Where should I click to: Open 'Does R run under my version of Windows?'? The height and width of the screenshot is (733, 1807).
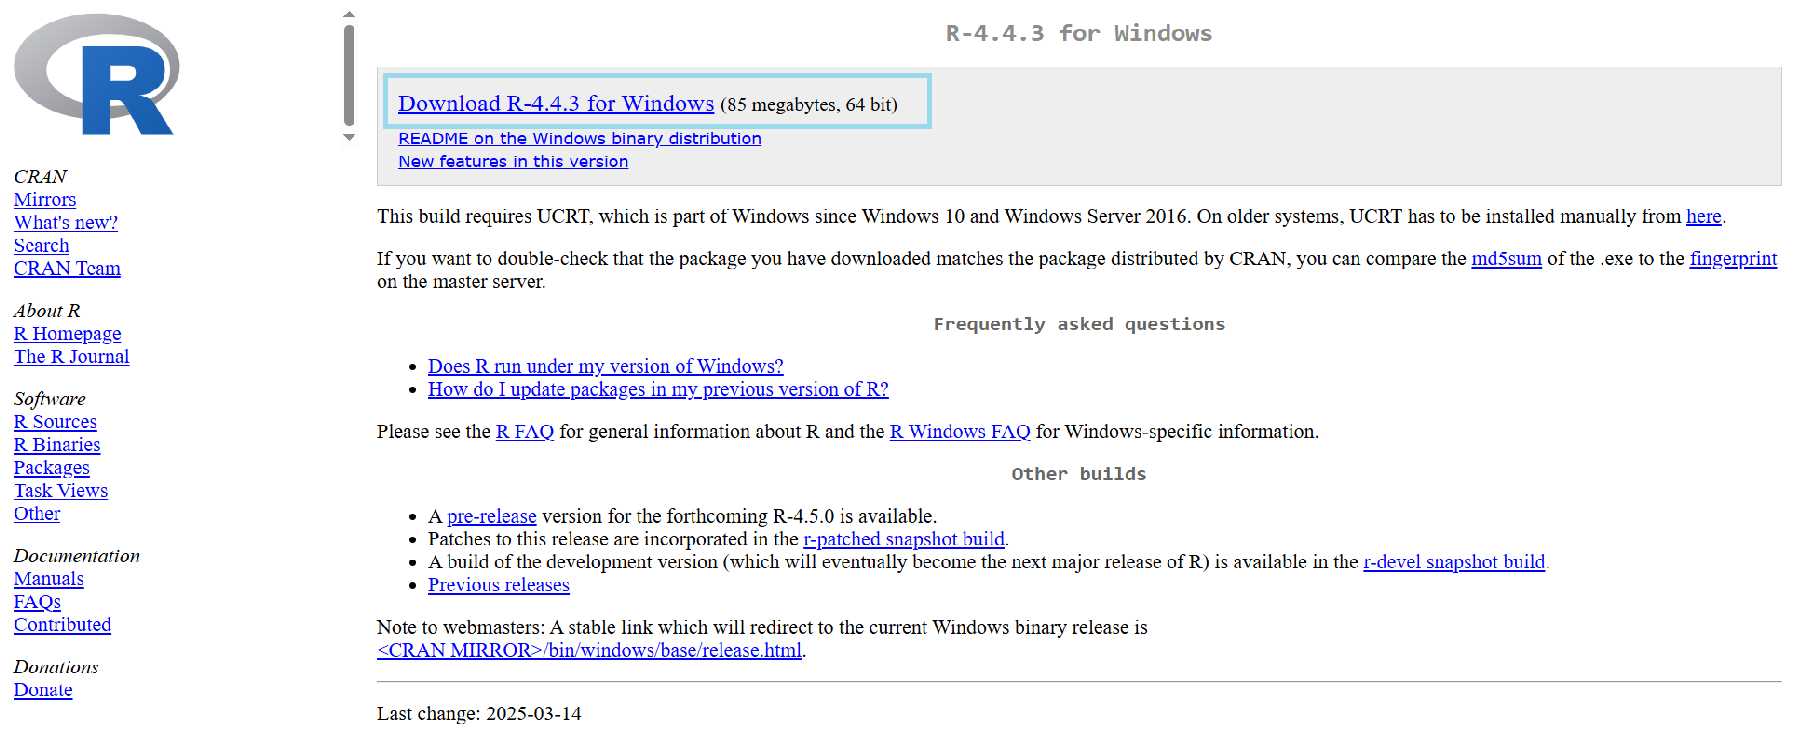pyautogui.click(x=606, y=366)
